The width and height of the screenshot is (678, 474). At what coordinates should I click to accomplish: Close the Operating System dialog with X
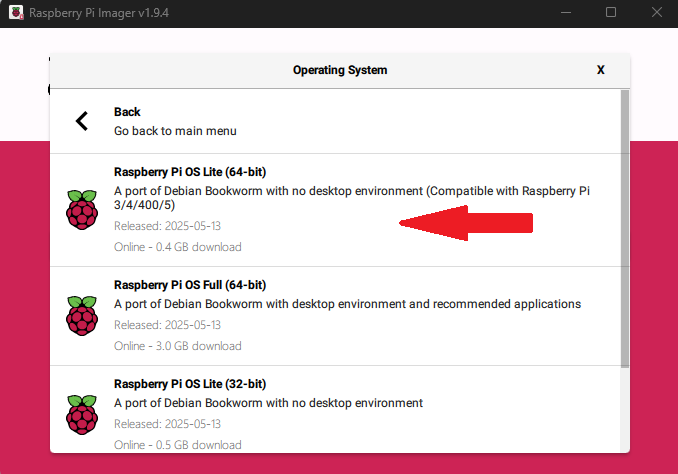point(601,70)
